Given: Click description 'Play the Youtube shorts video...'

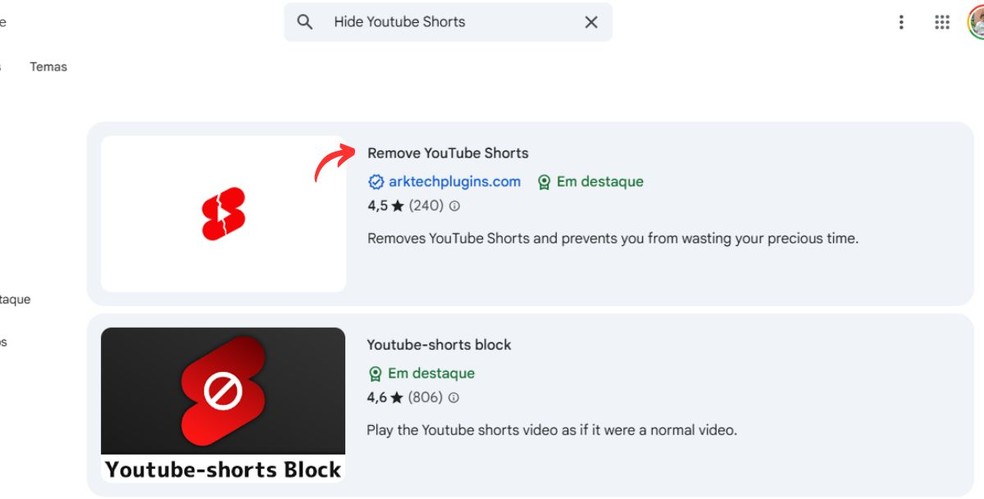Looking at the screenshot, I should (x=552, y=430).
